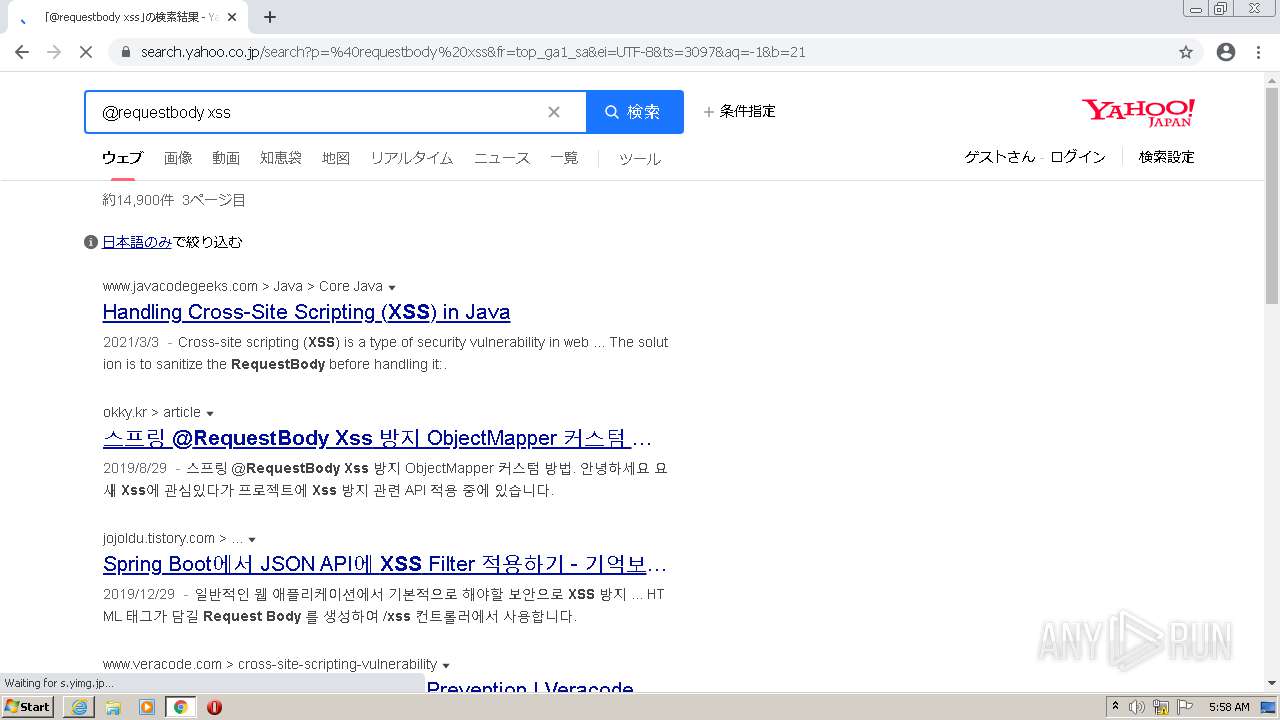Image resolution: width=1280 pixels, height=720 pixels.
Task: Open network status tray icon
Action: tap(1161, 707)
